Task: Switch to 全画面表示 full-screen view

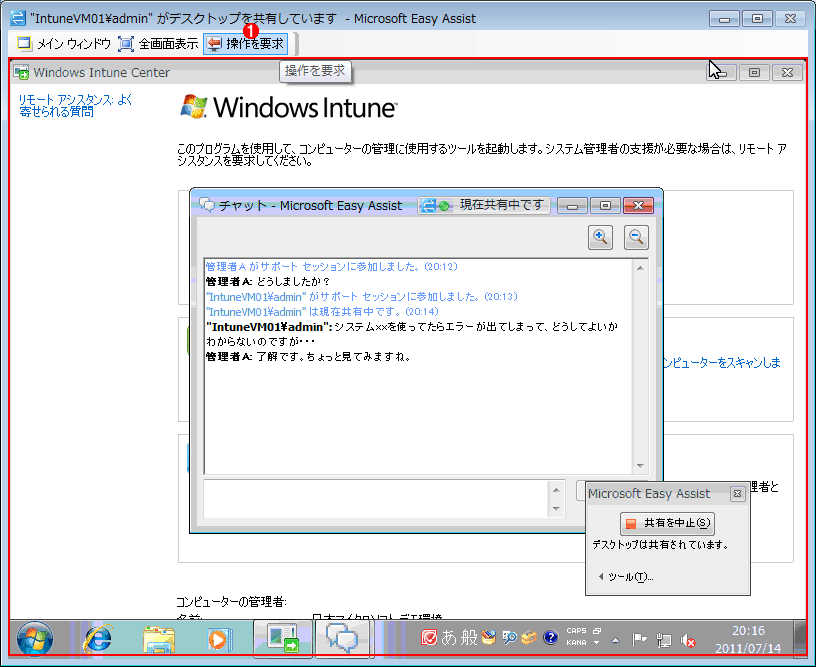Action: (158, 44)
